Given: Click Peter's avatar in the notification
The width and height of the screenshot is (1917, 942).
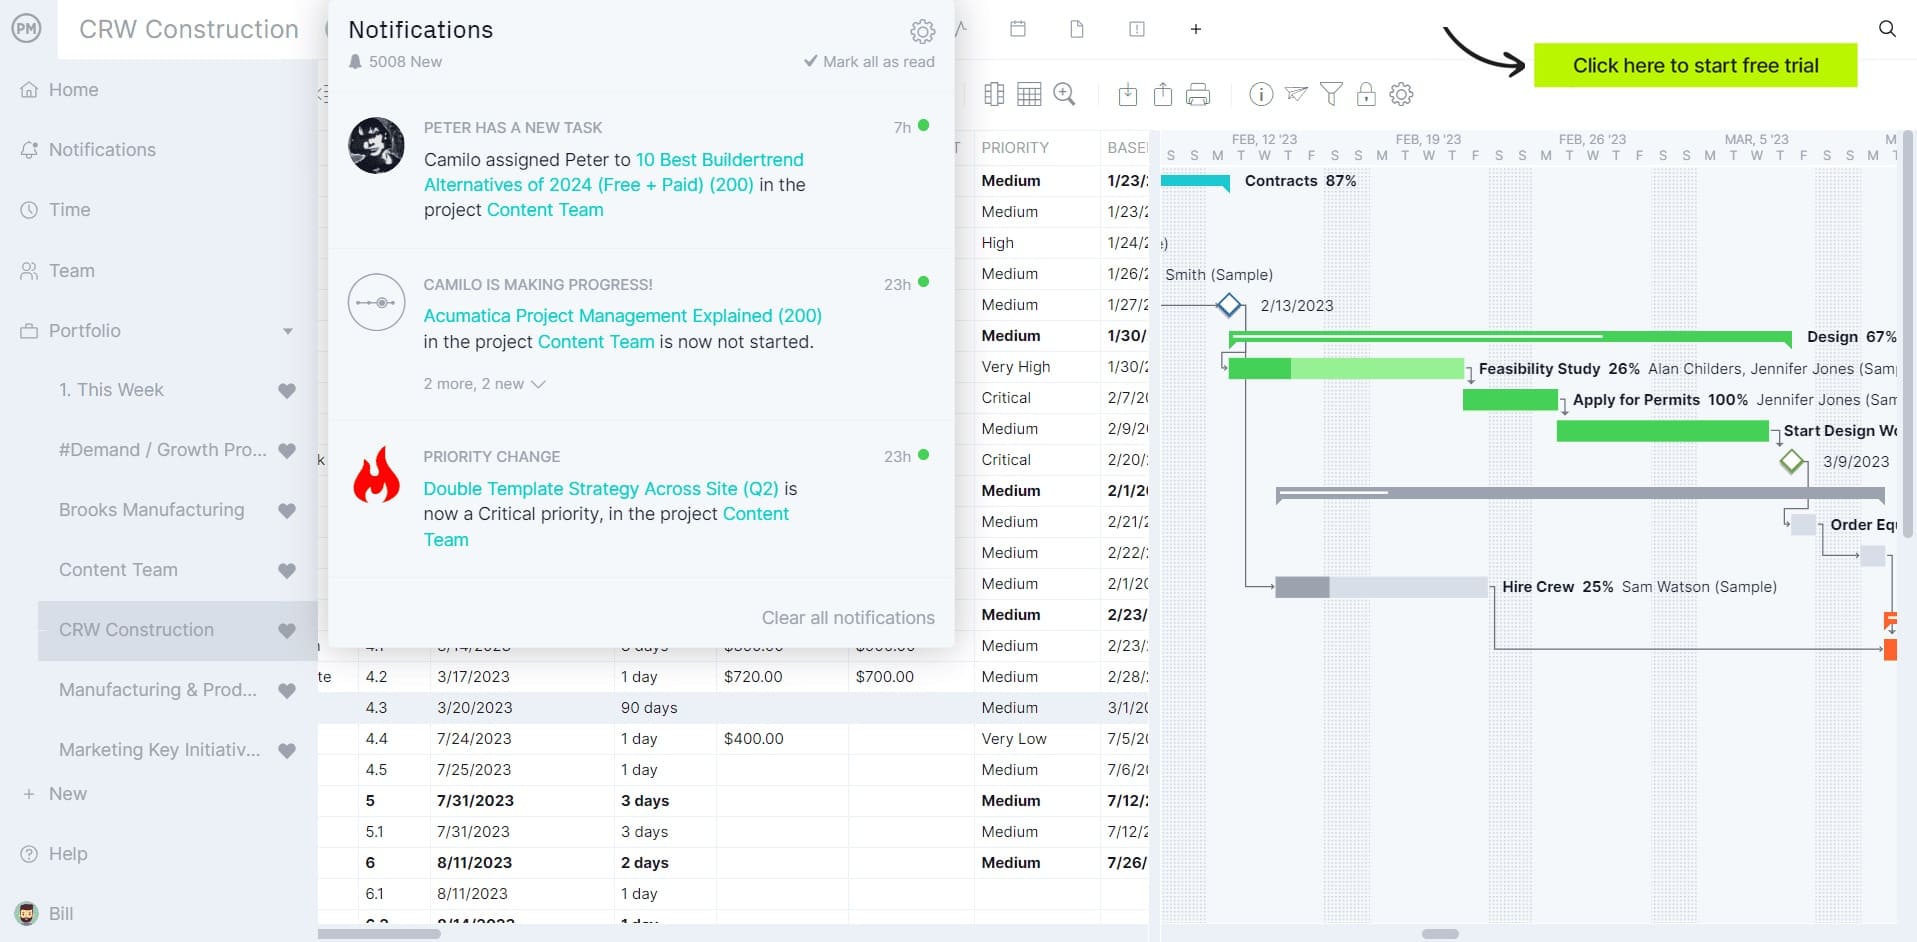Looking at the screenshot, I should pos(376,145).
